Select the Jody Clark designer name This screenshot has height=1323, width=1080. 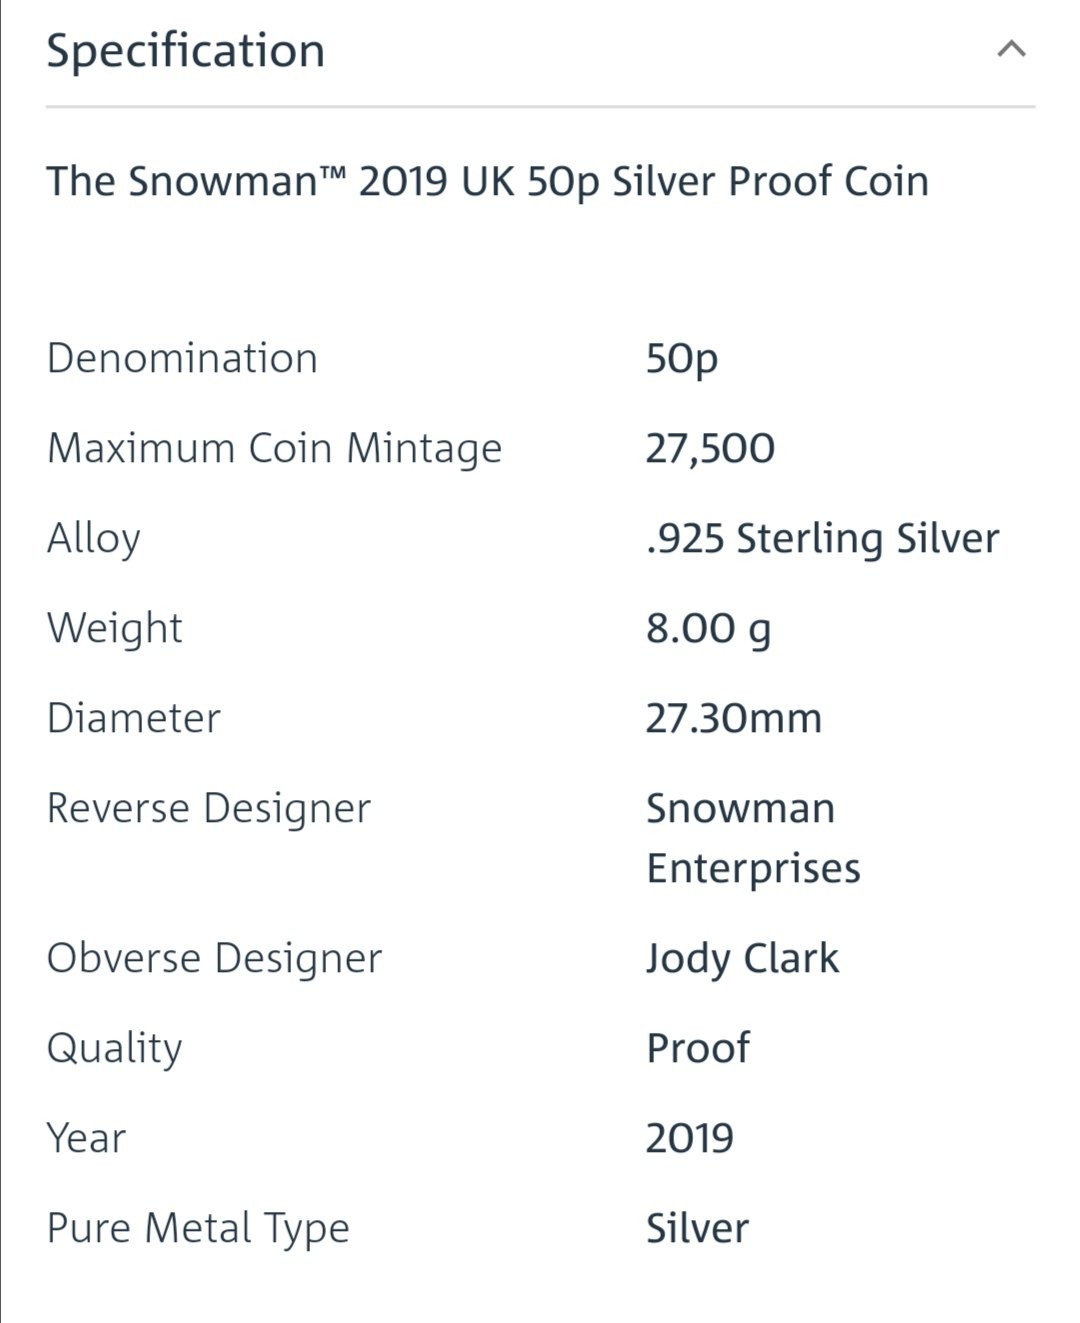[x=742, y=959]
